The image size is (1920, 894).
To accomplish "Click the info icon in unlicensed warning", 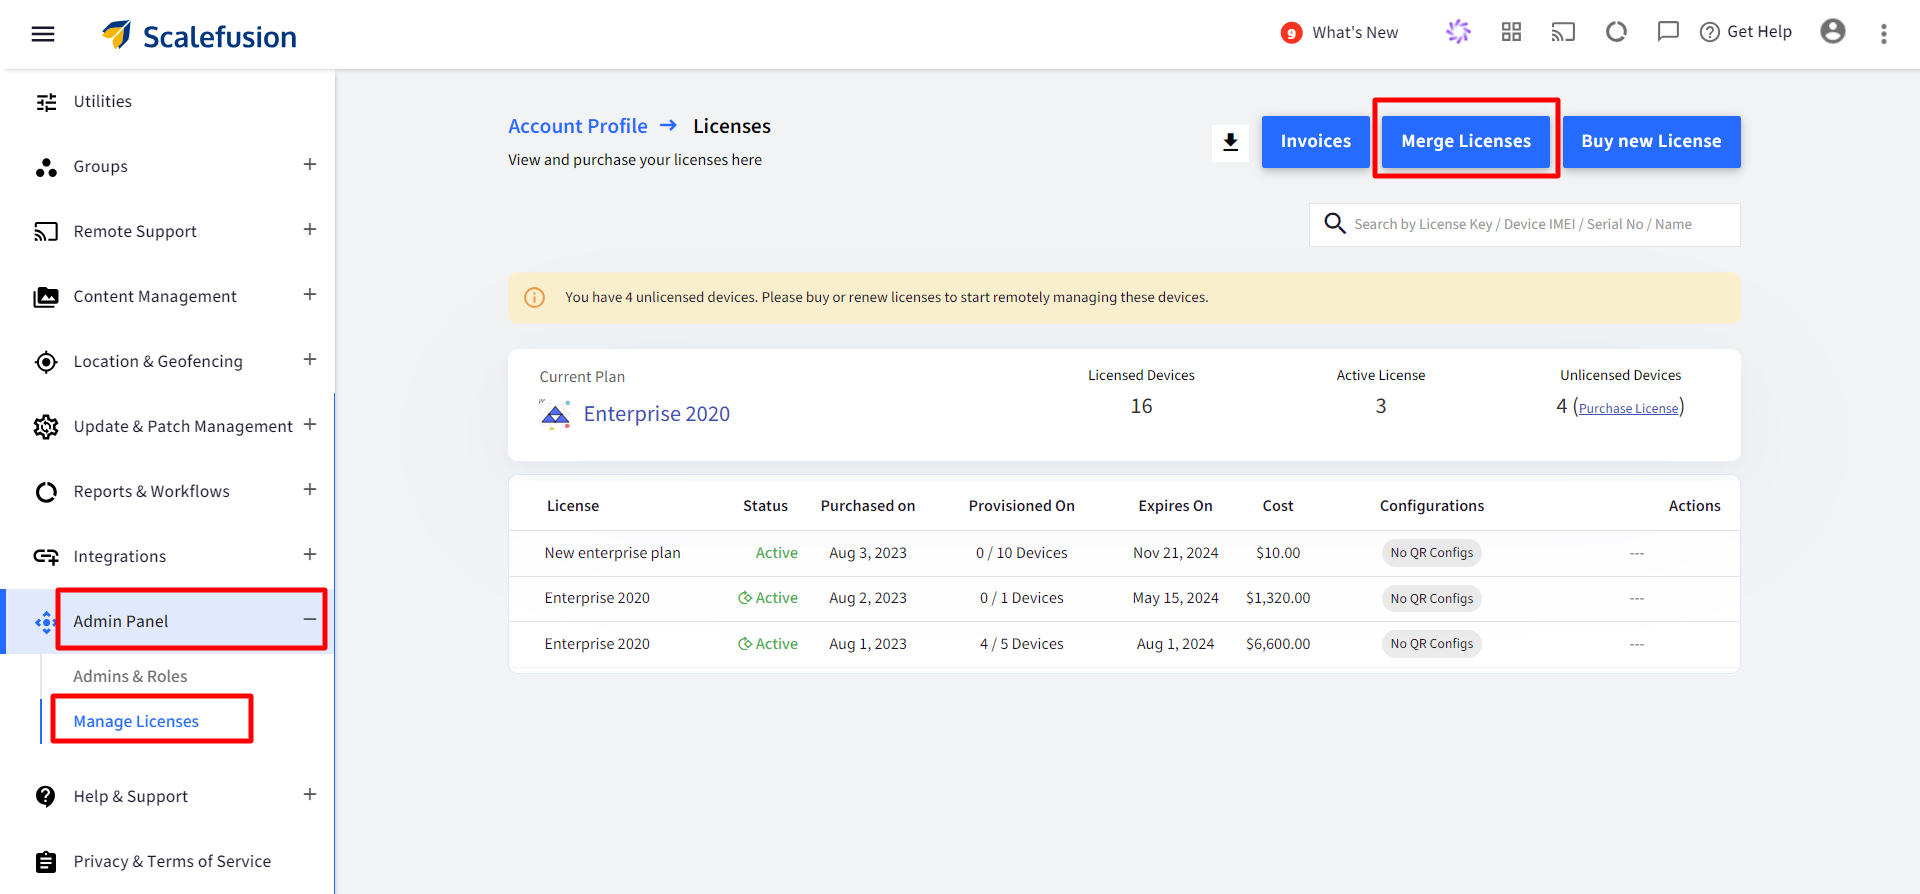I will coord(535,297).
